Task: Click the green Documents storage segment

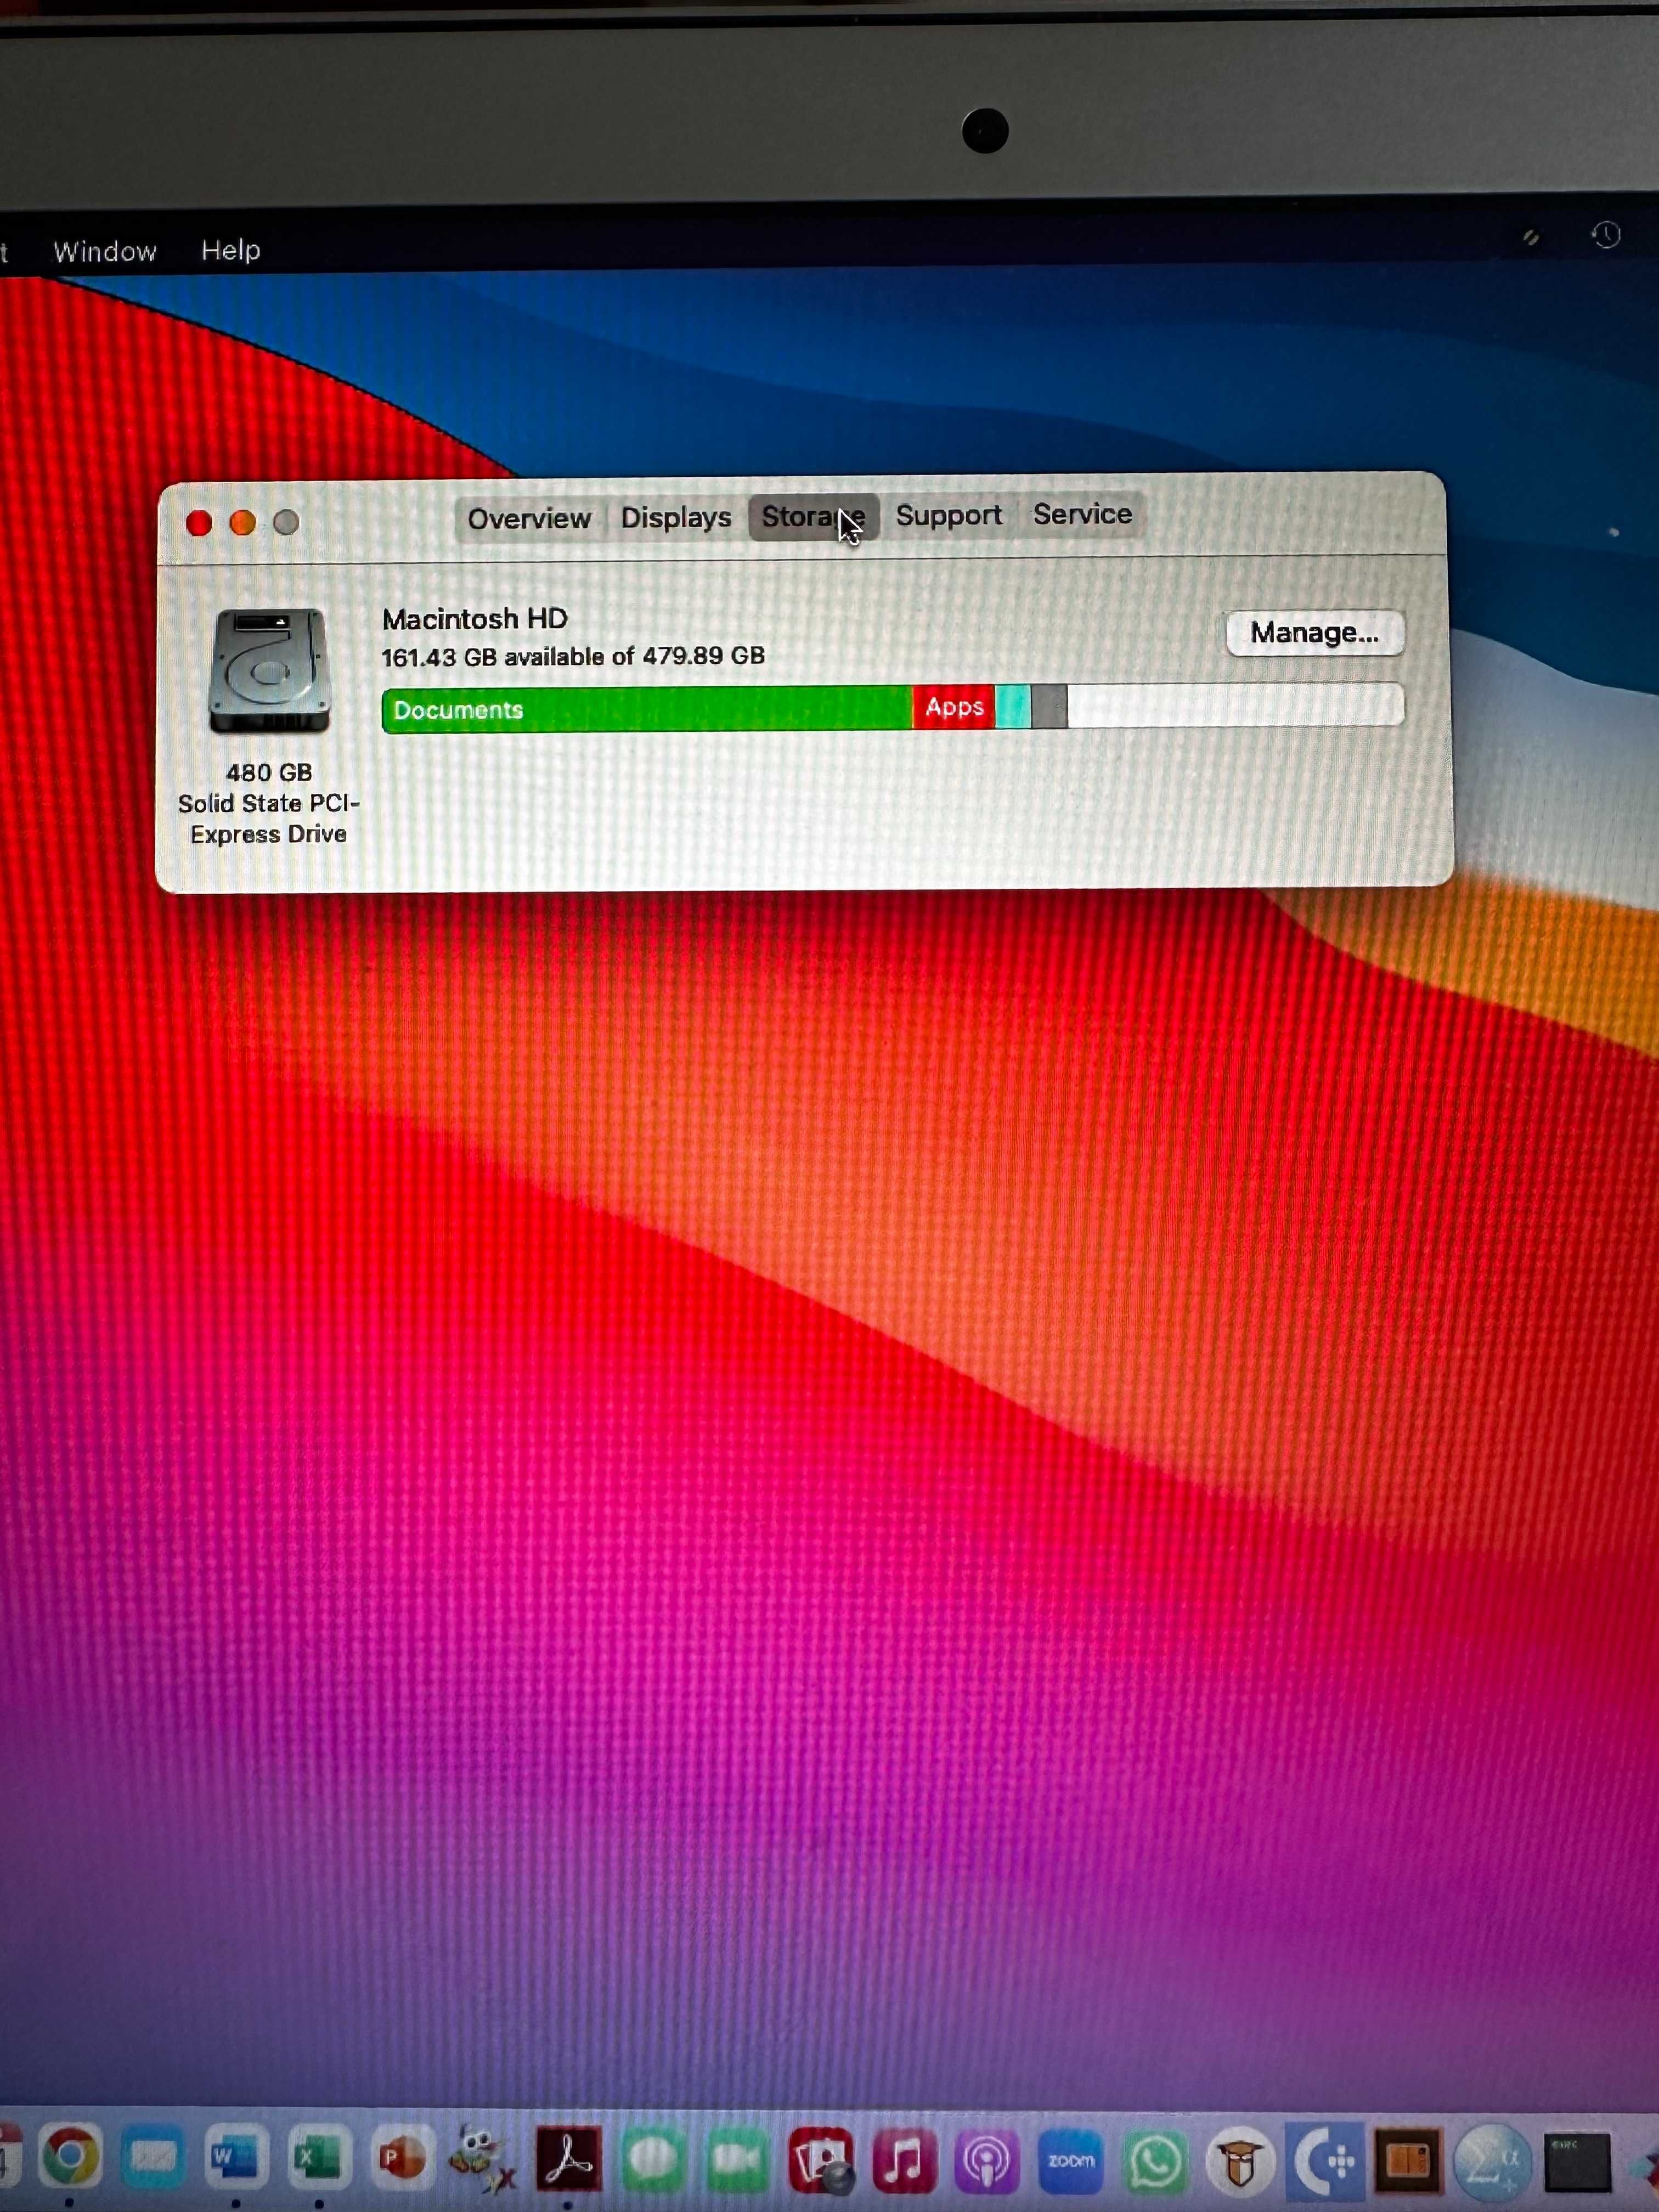Action: pos(647,709)
